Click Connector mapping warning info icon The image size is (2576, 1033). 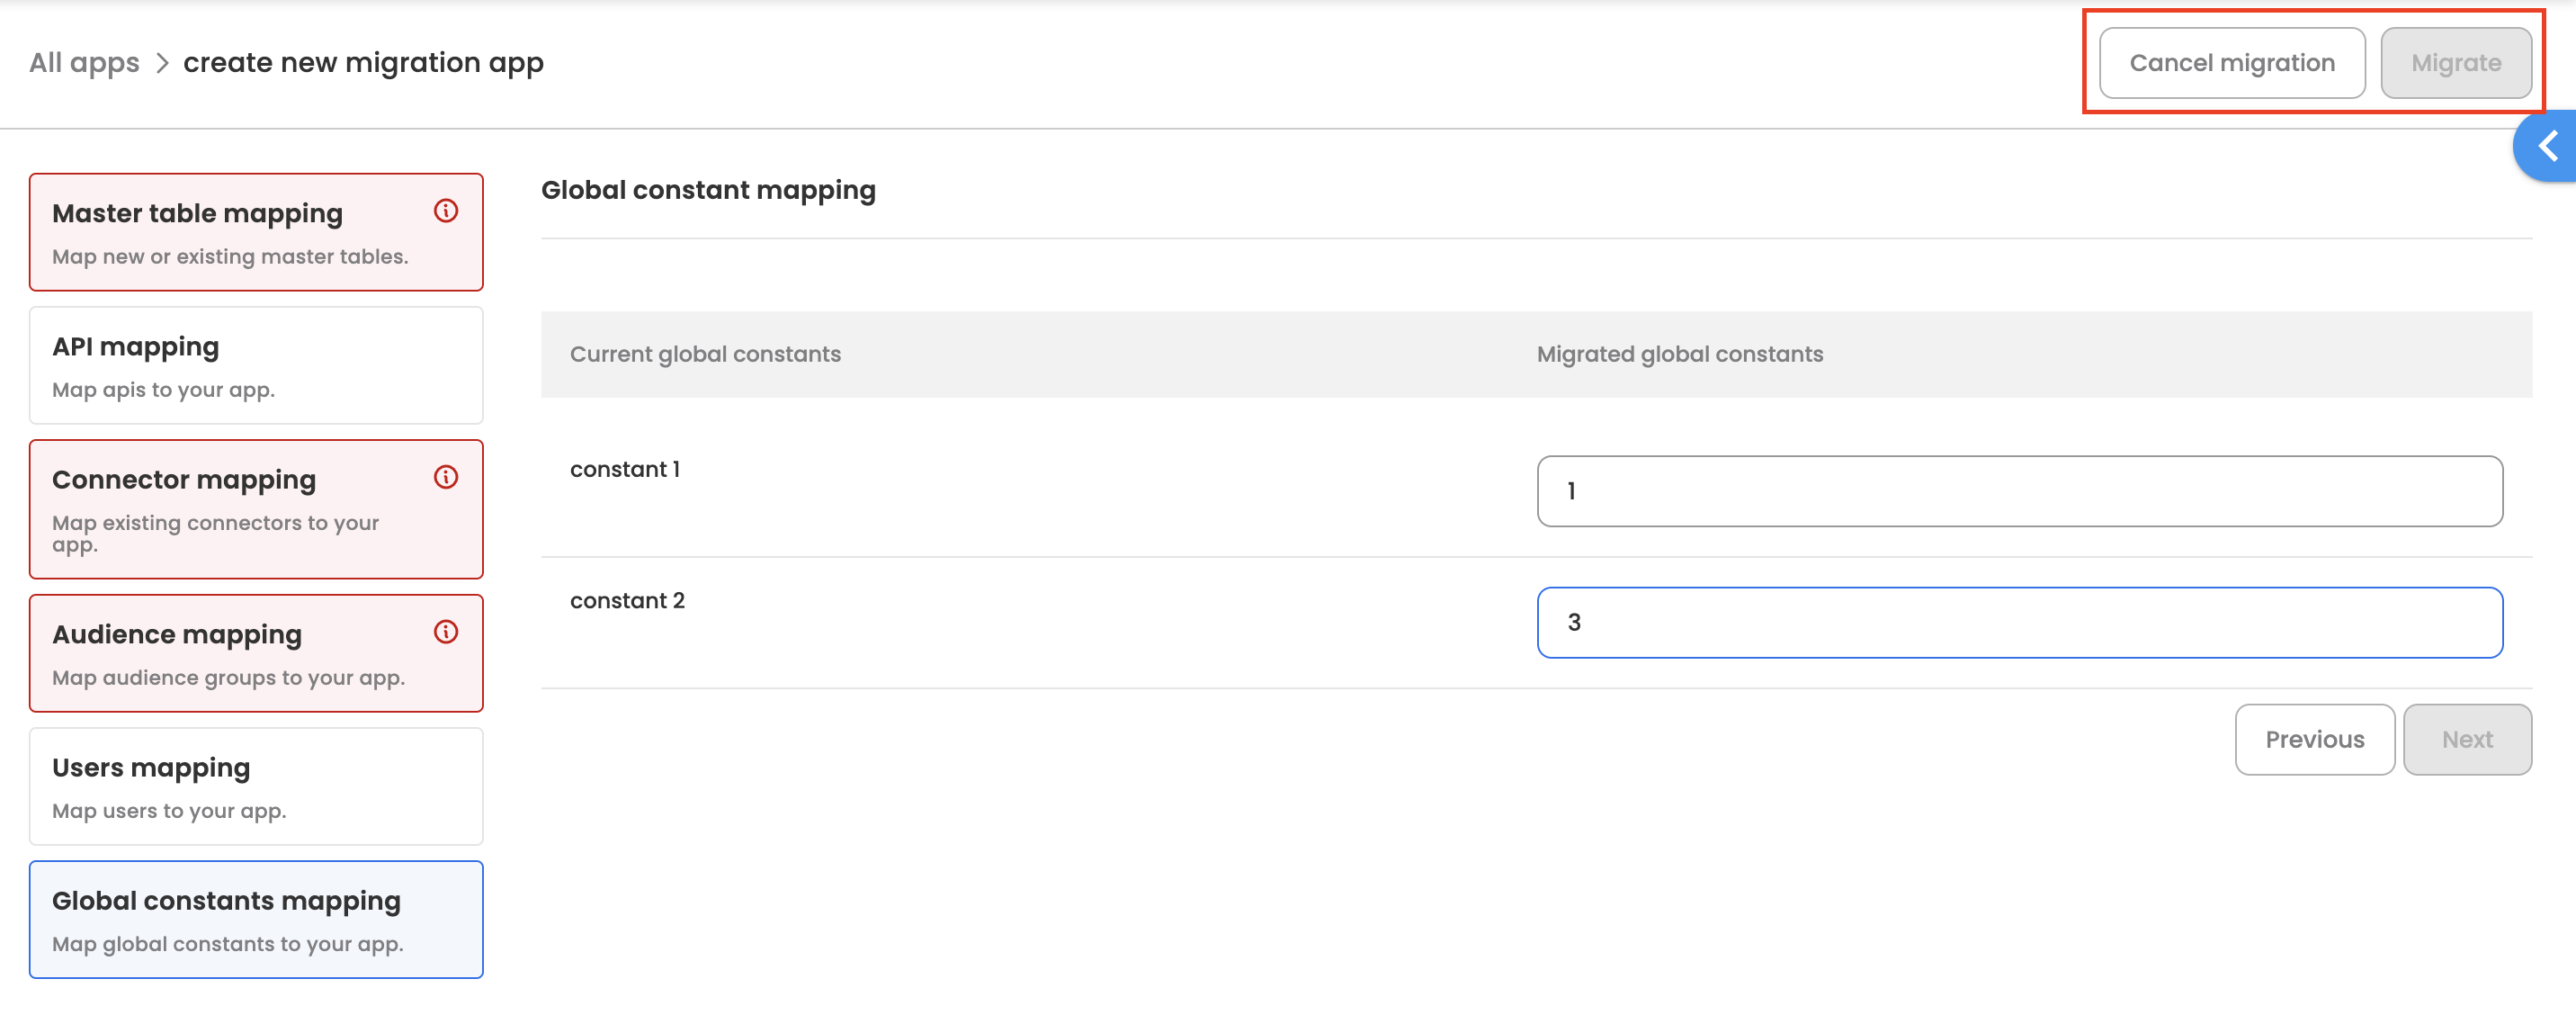click(446, 477)
